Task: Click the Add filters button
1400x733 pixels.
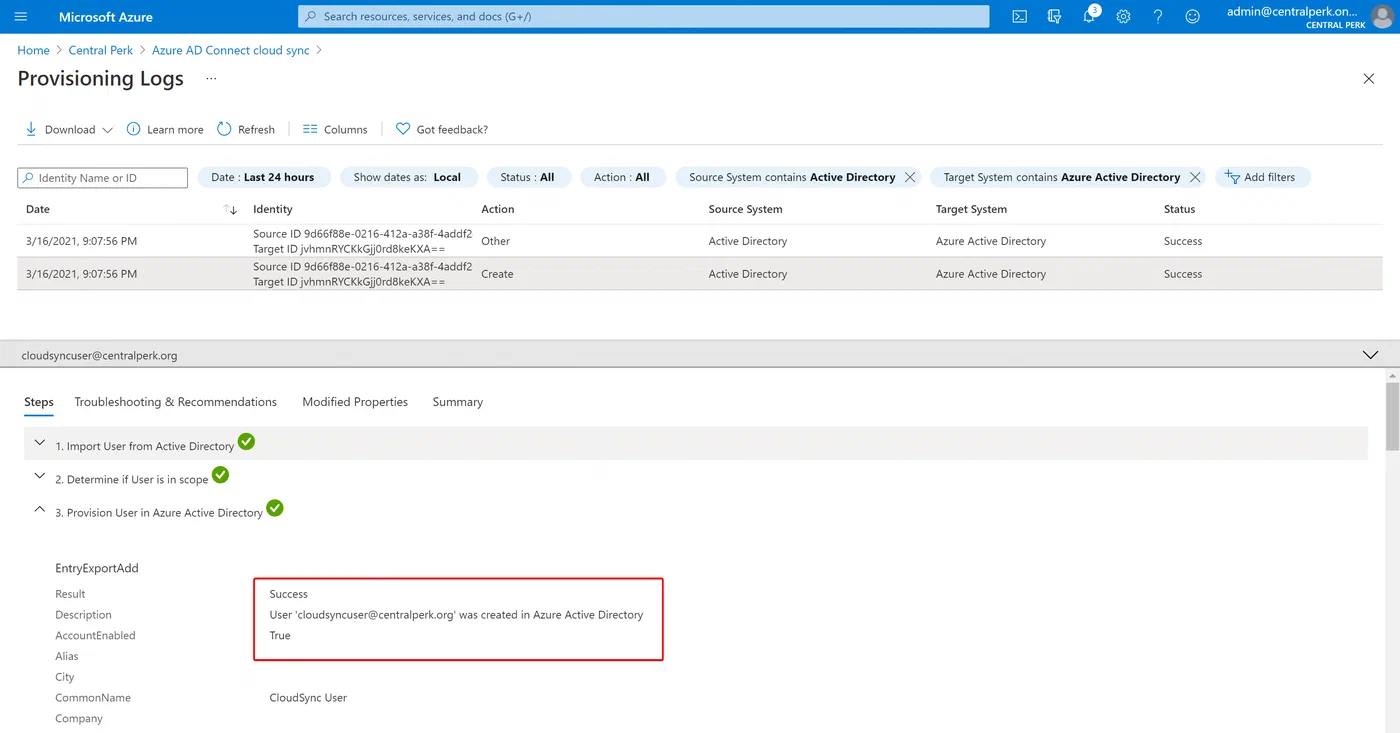Action: click(1263, 177)
